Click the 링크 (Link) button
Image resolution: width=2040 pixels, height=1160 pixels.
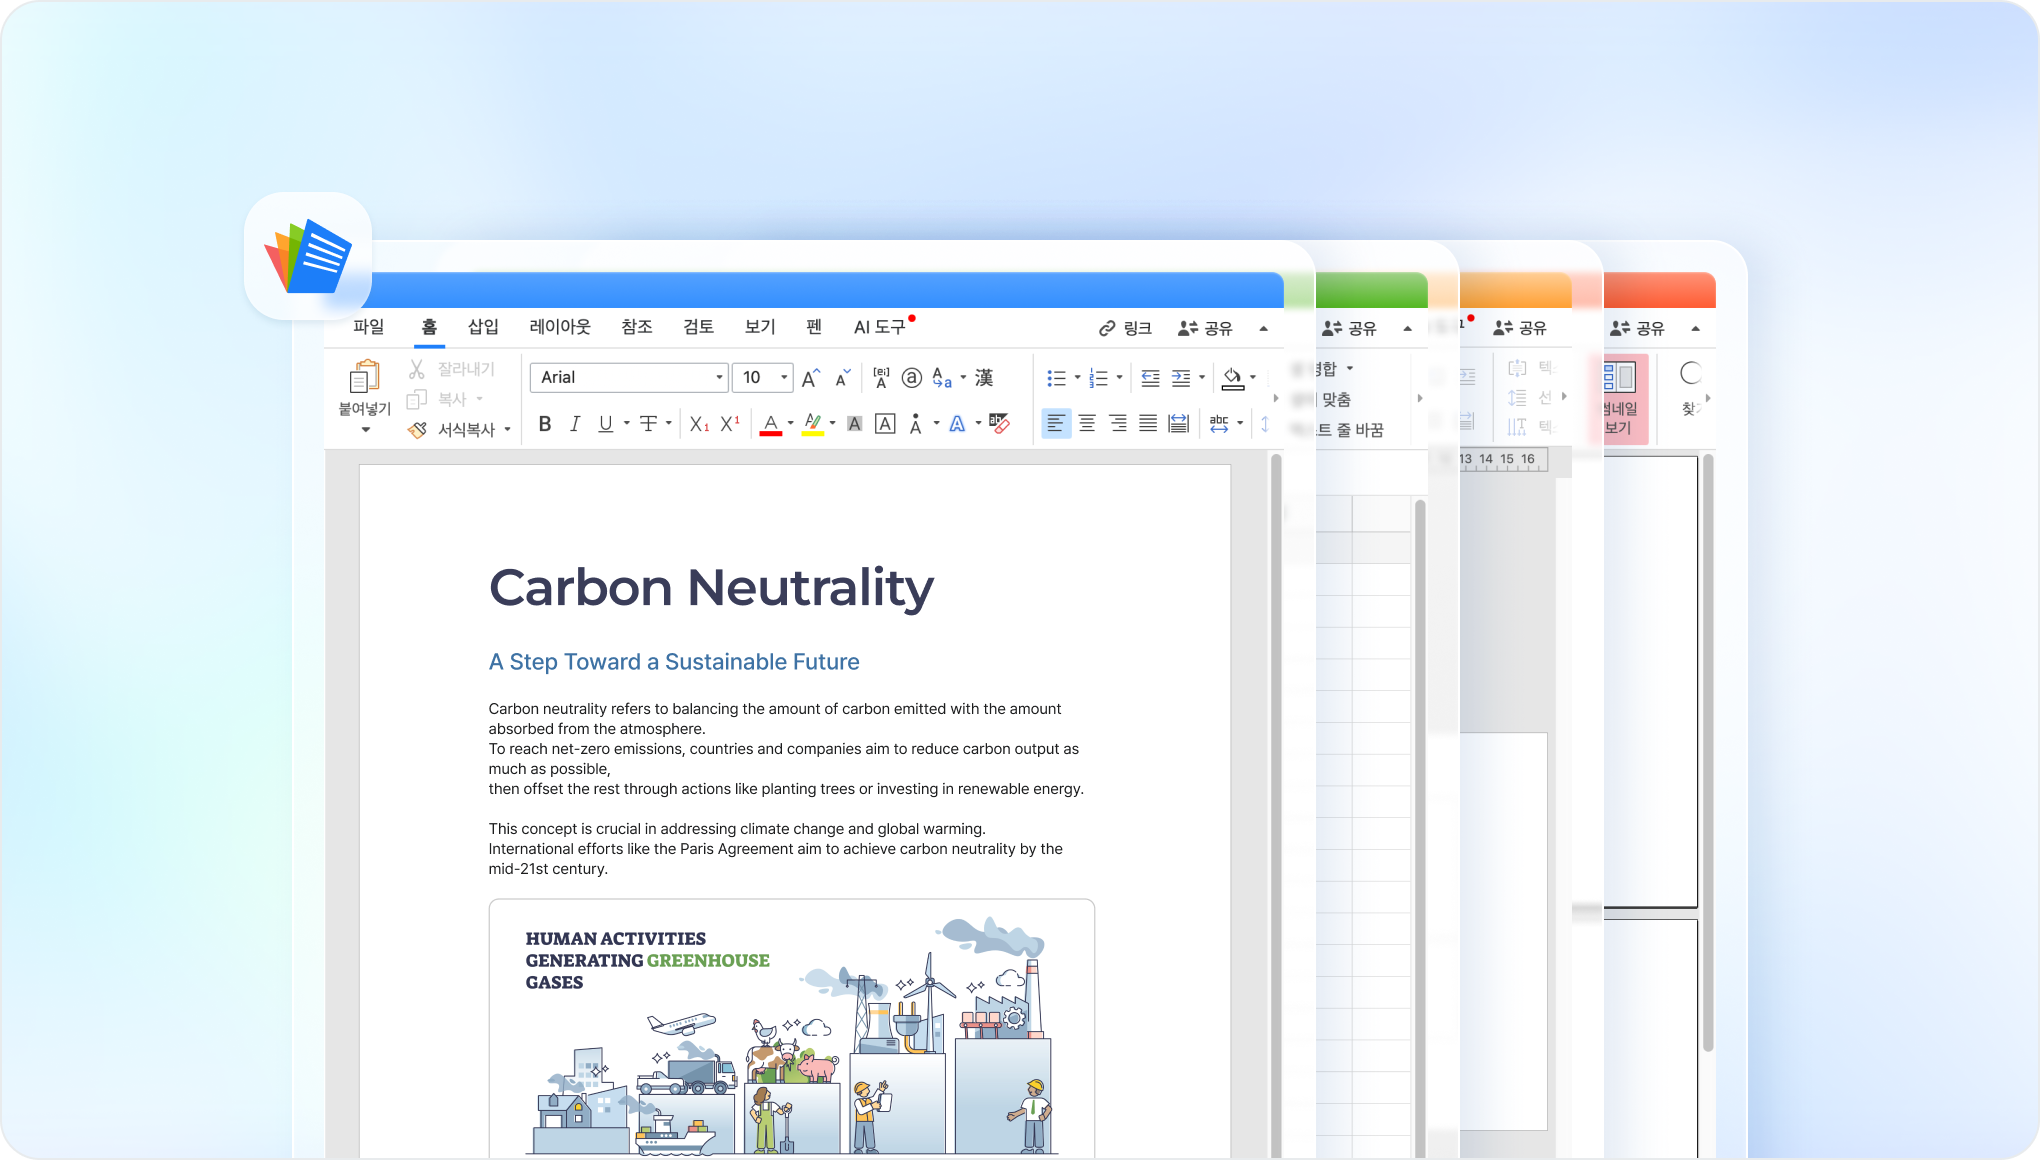tap(1126, 328)
